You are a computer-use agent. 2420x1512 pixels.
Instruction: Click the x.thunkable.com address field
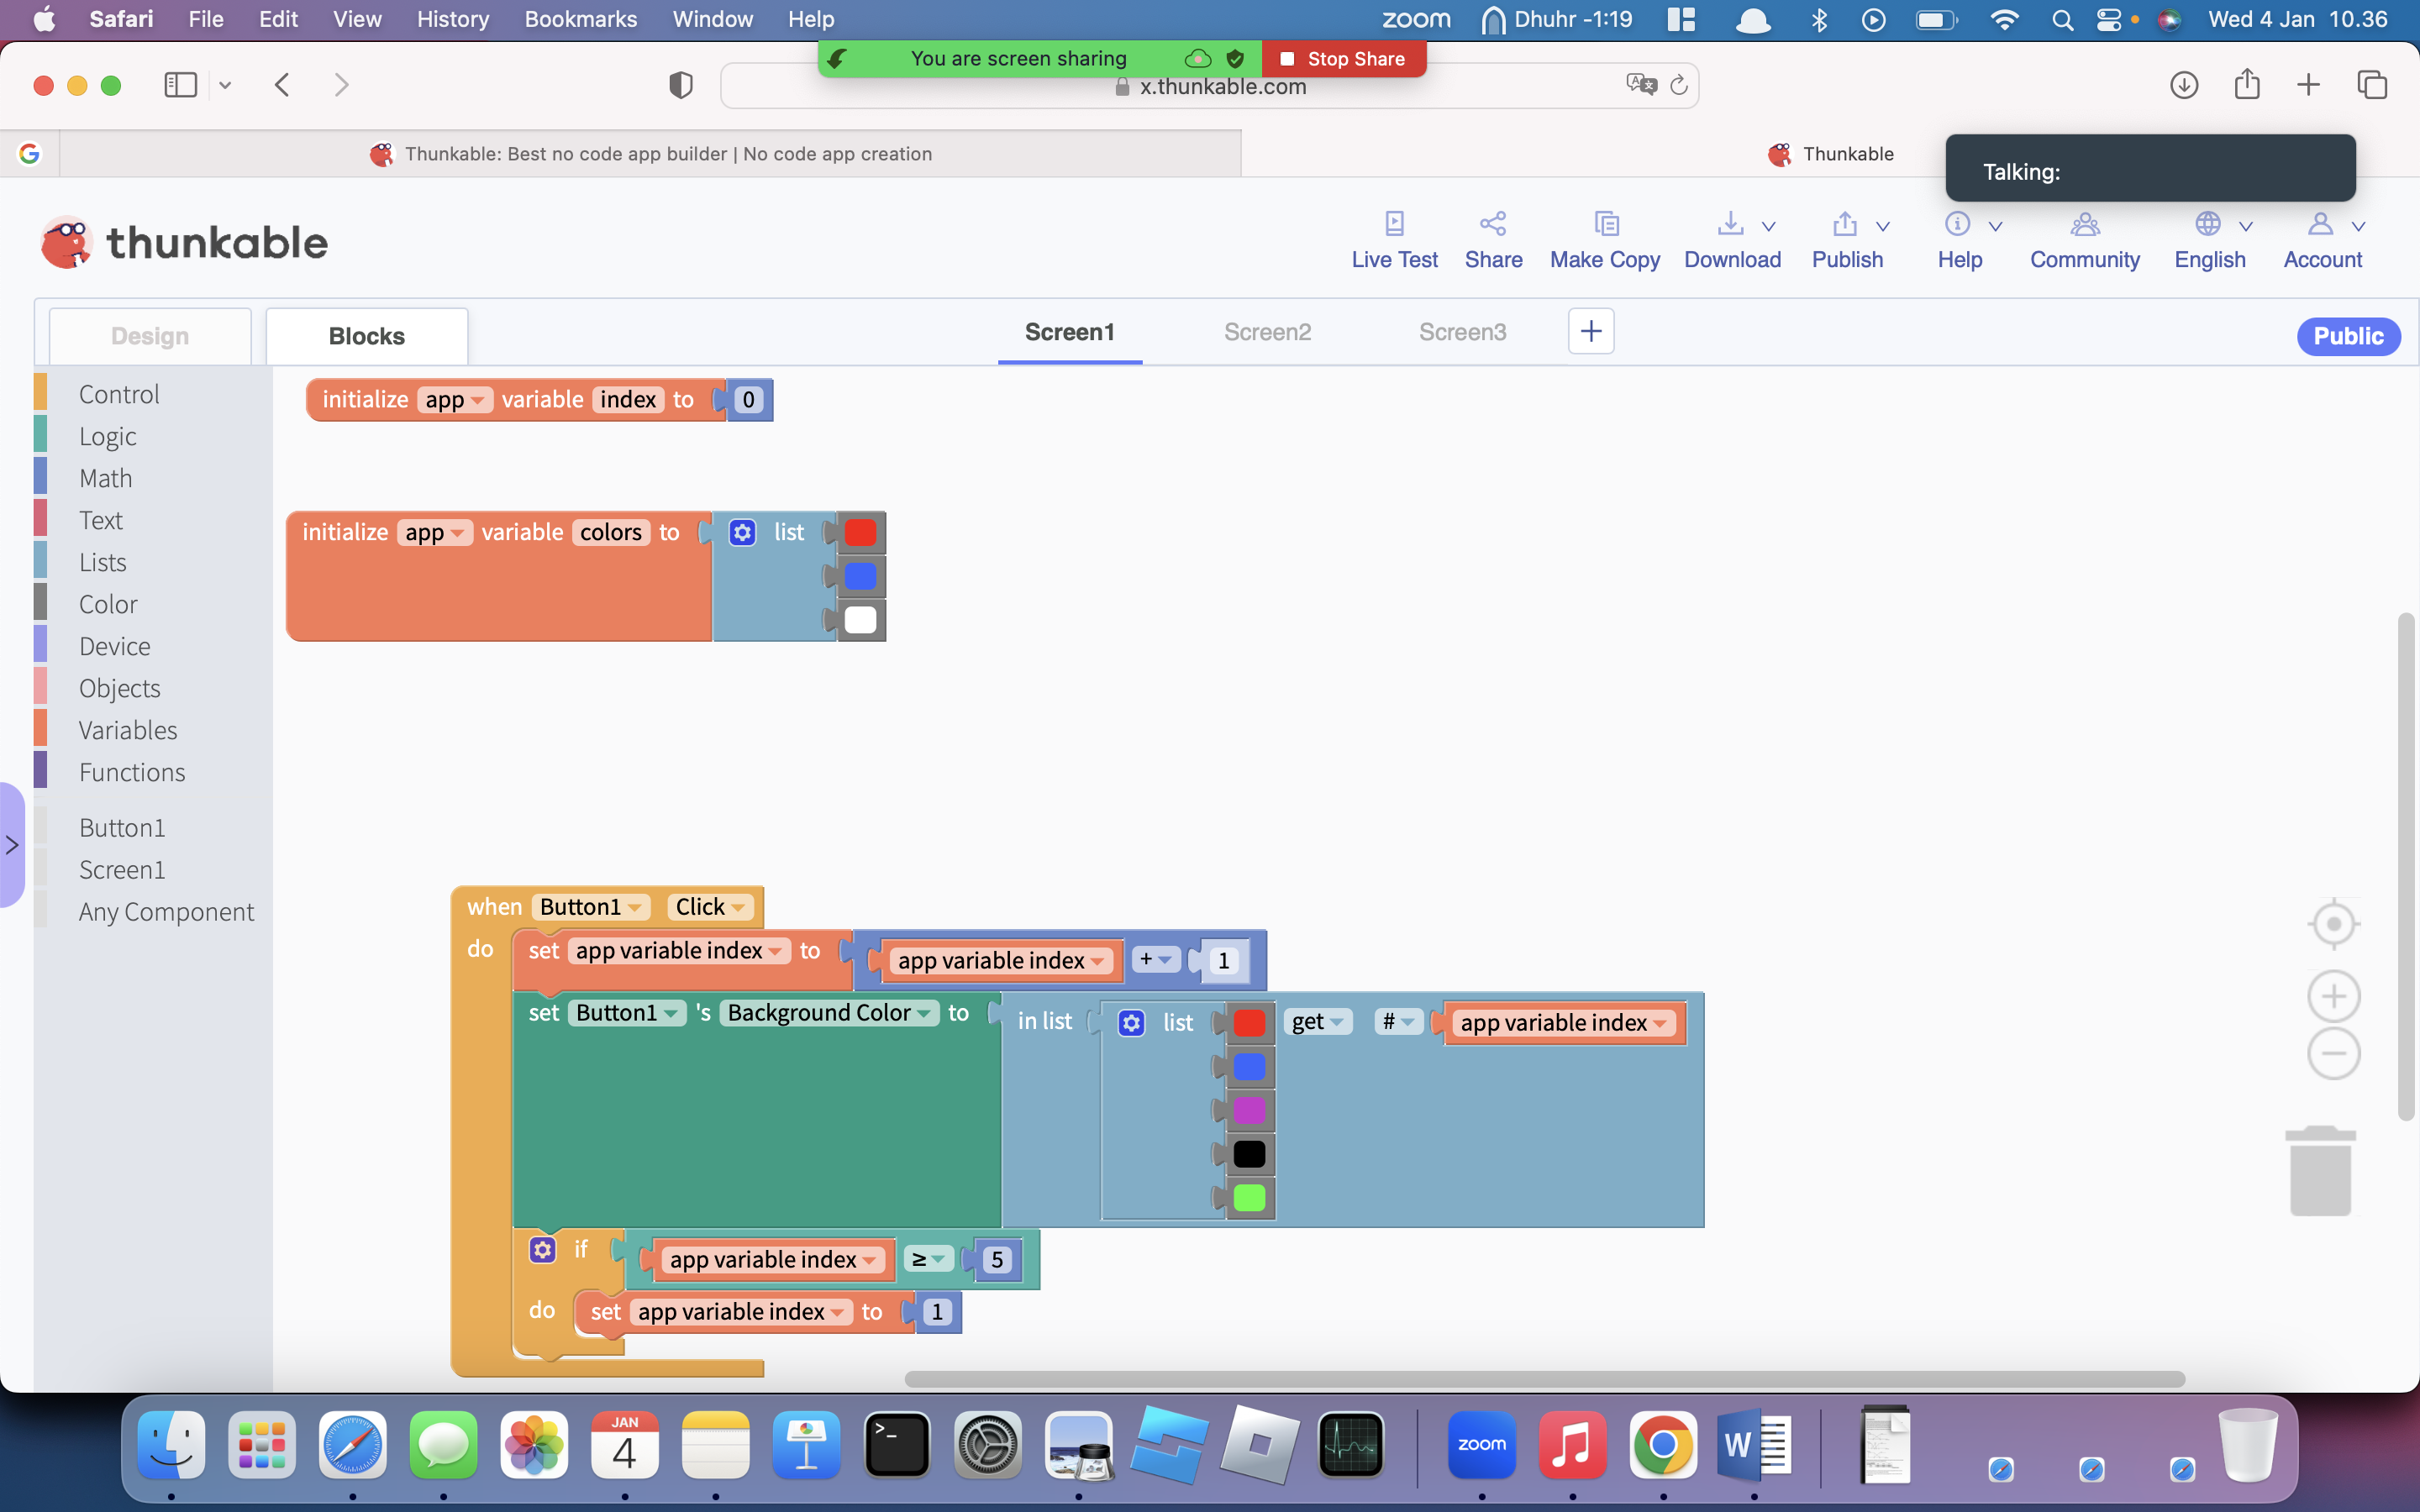click(1209, 86)
